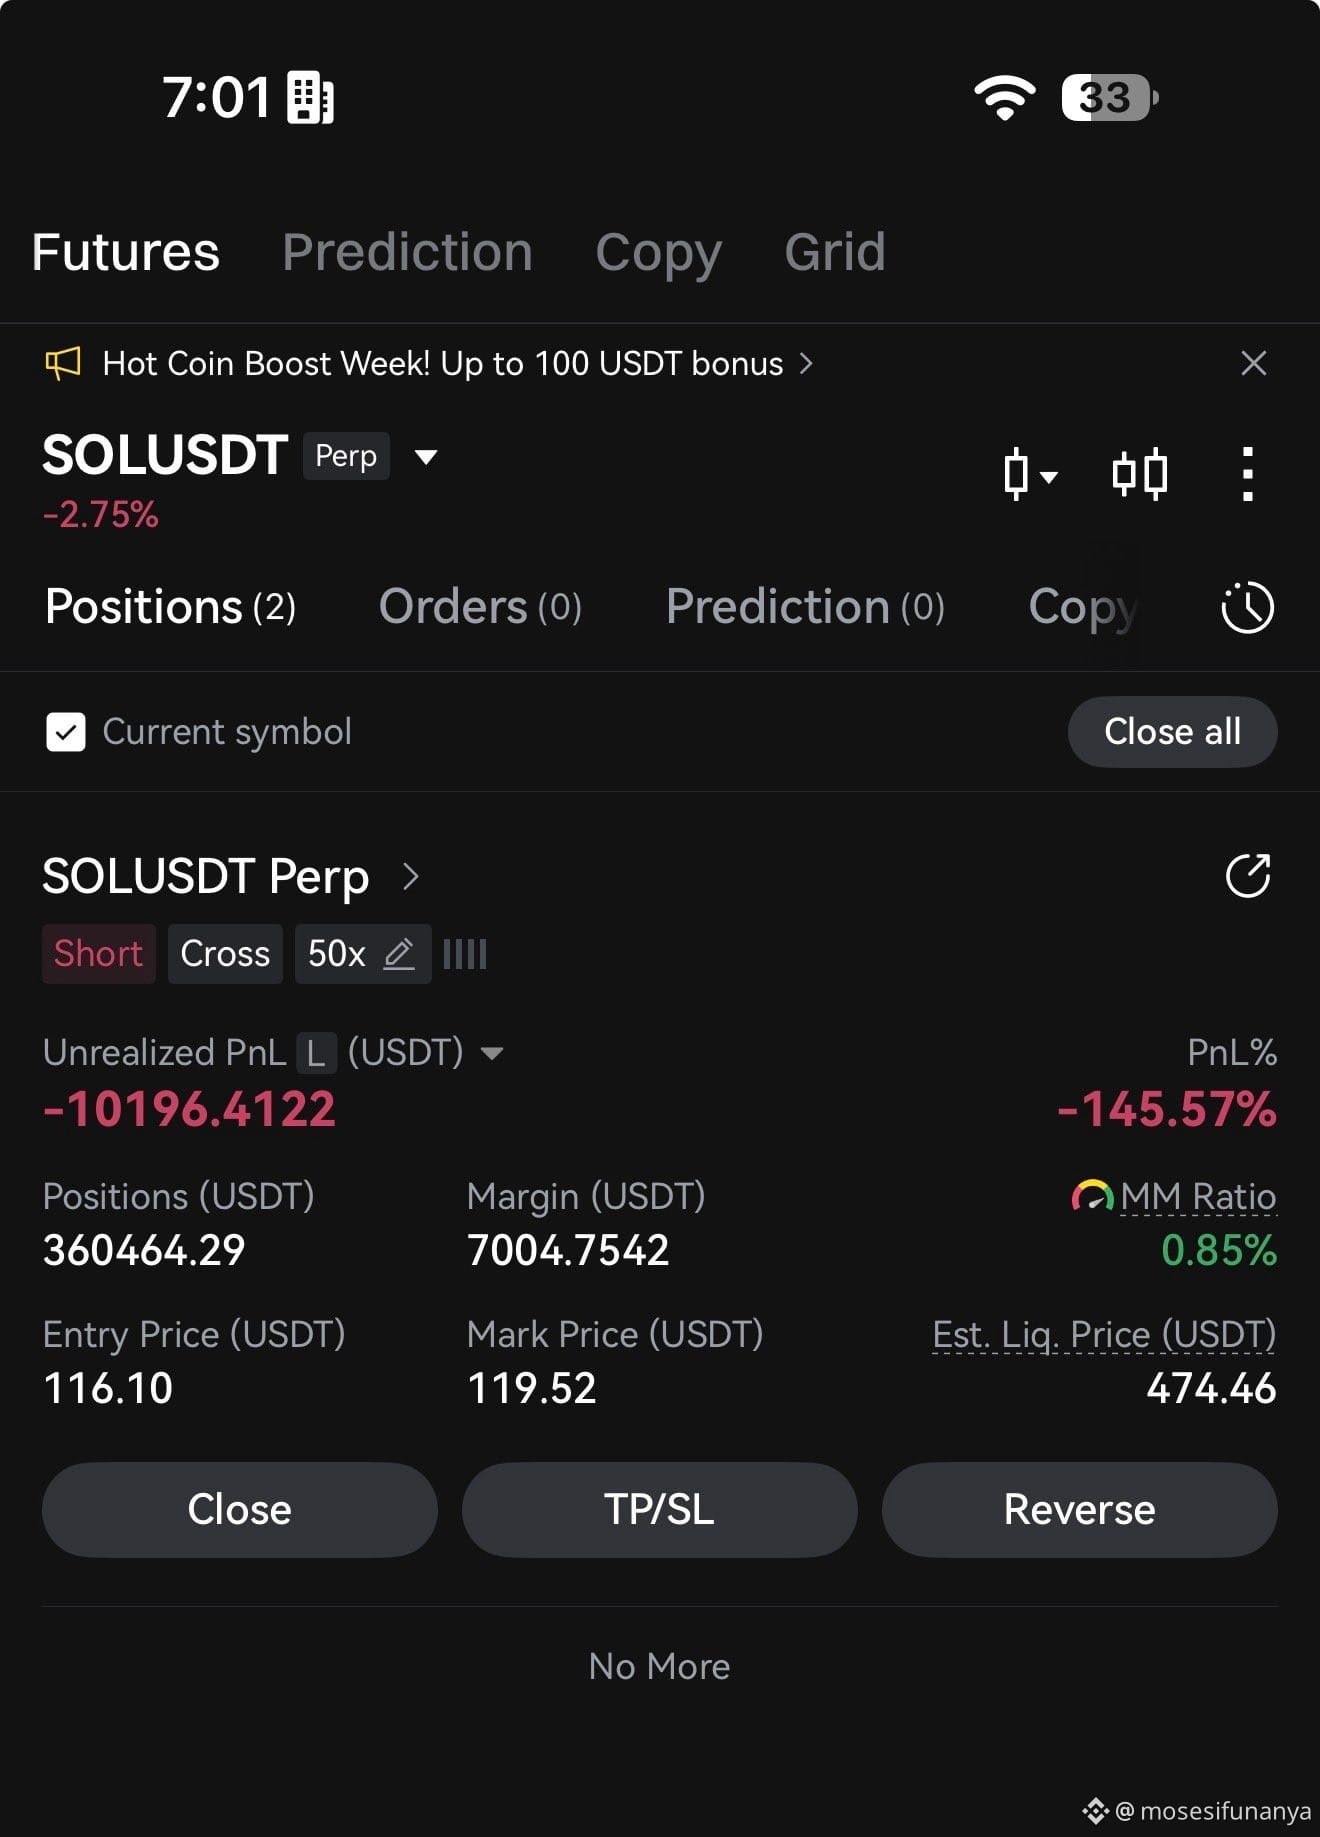Tap the MM Ratio gauge icon
Viewport: 1320px width, 1837px height.
click(x=1092, y=1196)
